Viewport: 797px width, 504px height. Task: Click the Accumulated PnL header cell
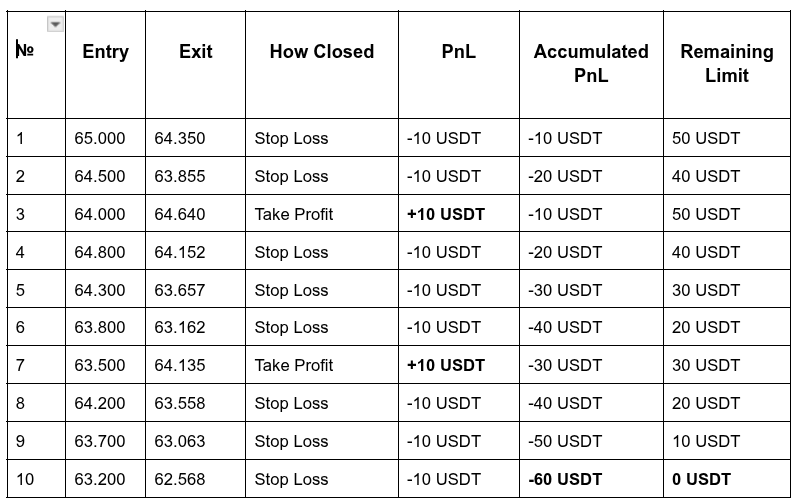(x=590, y=63)
